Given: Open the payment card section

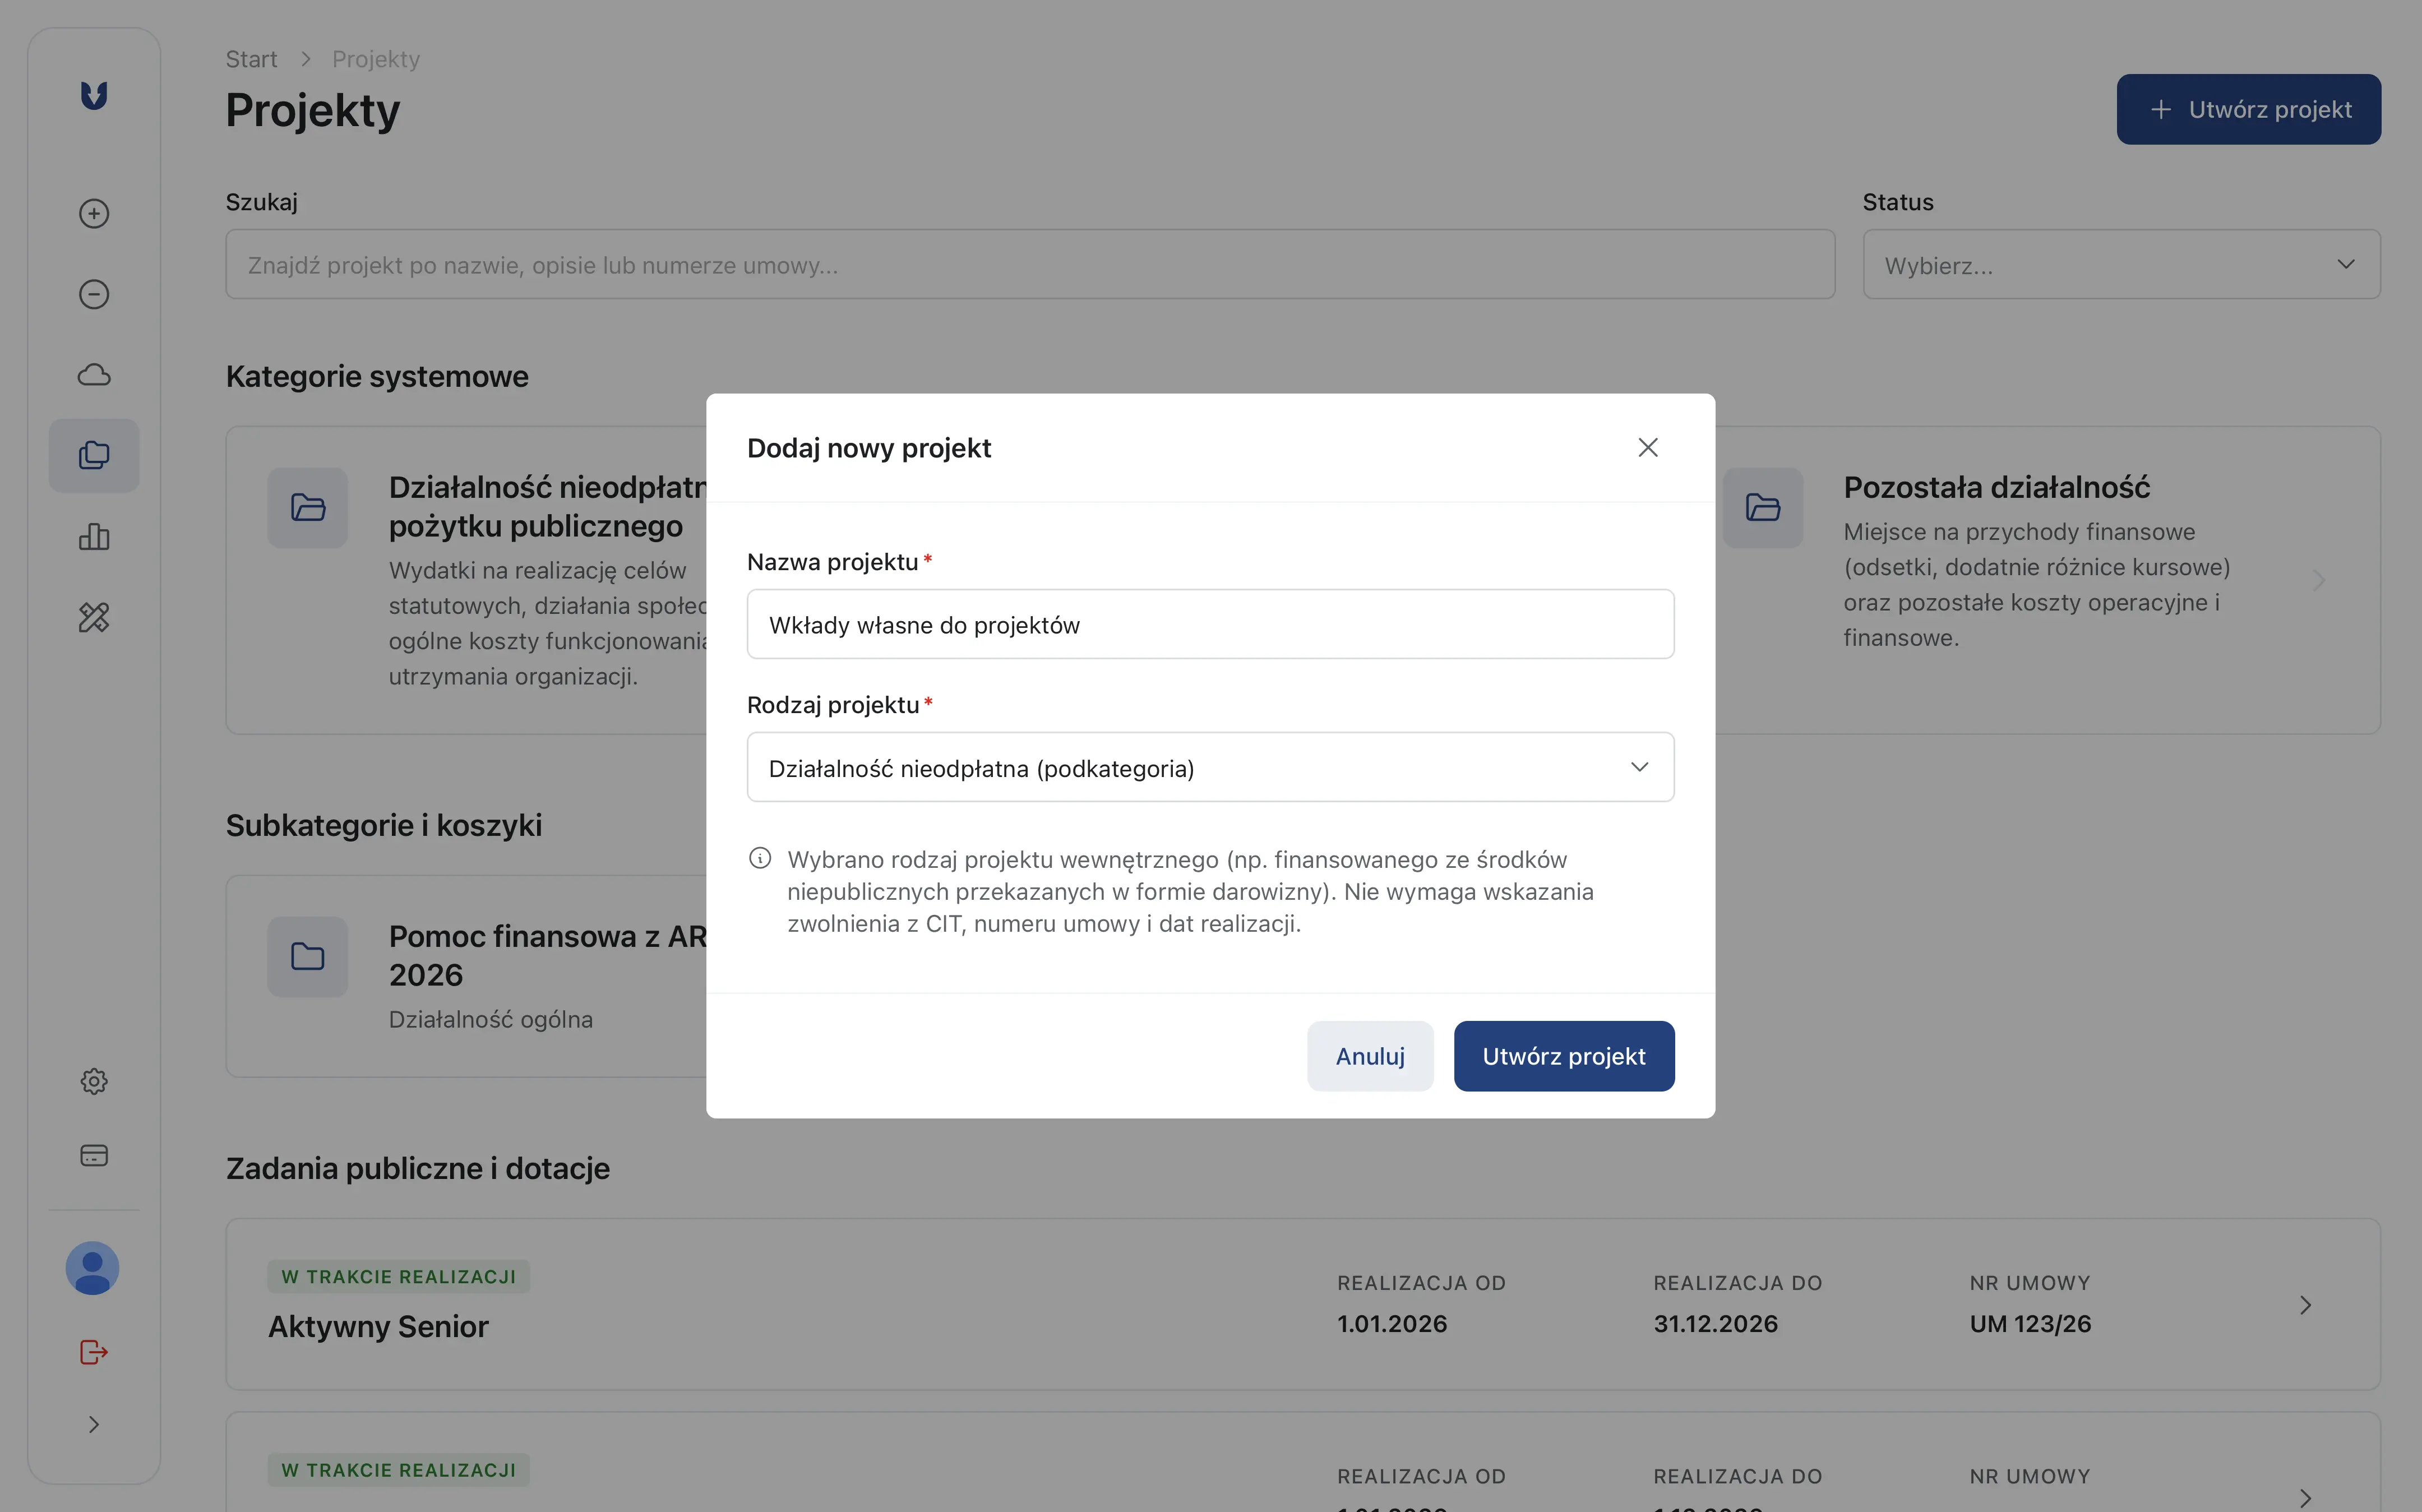Looking at the screenshot, I should point(93,1155).
